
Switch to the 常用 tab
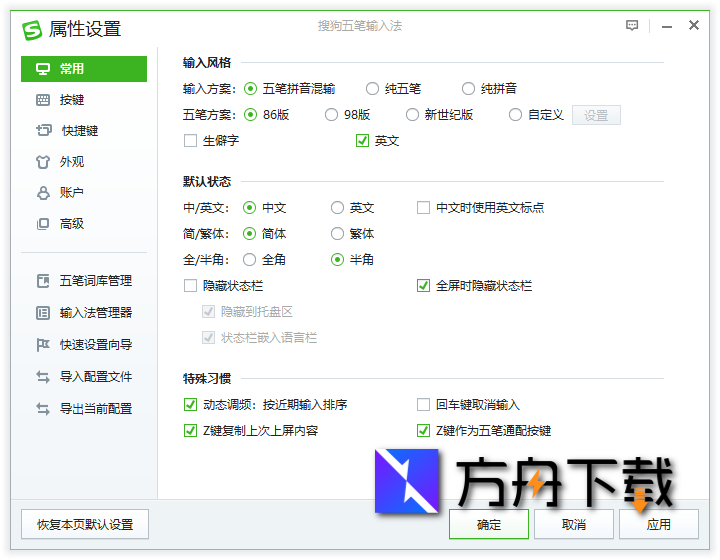pos(84,69)
